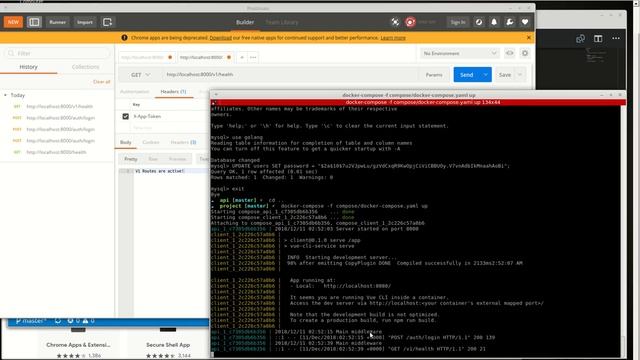Image resolution: width=640 pixels, height=360 pixels.
Task: Click the X-App-Token key cell
Action: (x=147, y=116)
